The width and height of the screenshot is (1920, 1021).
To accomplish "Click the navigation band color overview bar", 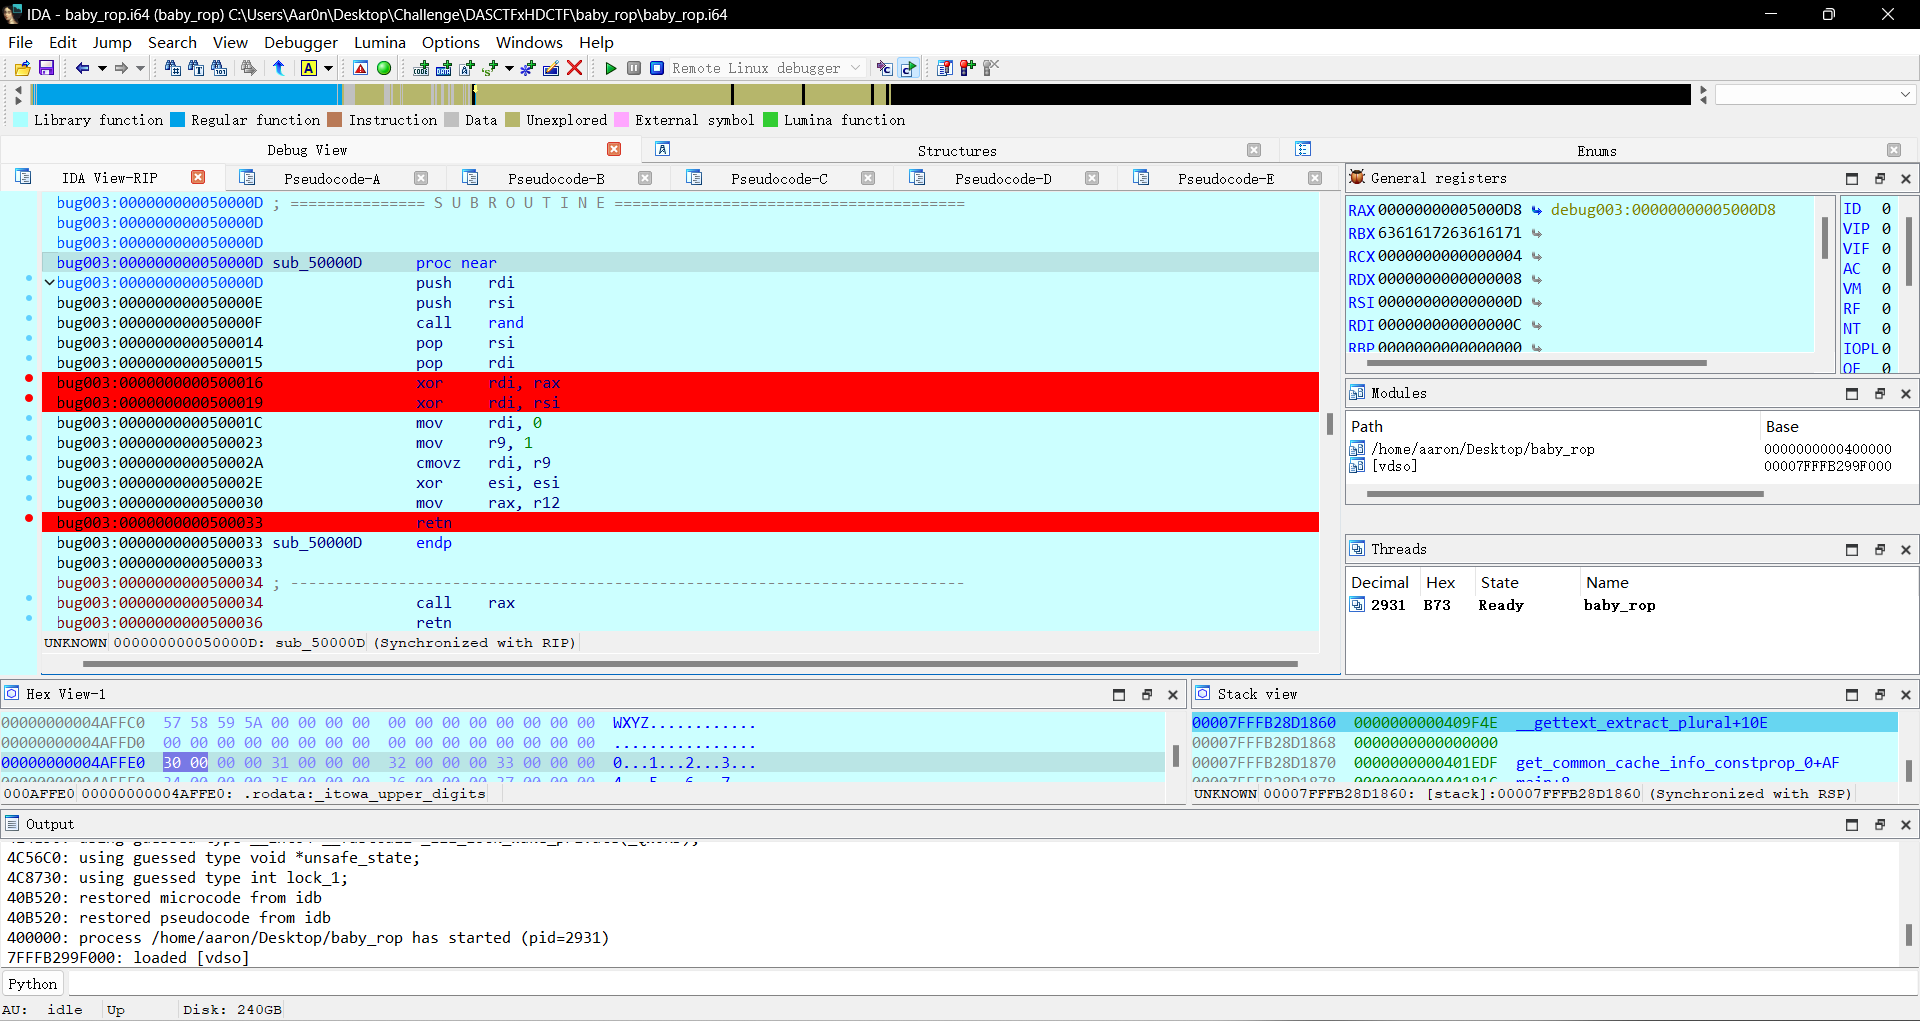I will click(862, 94).
